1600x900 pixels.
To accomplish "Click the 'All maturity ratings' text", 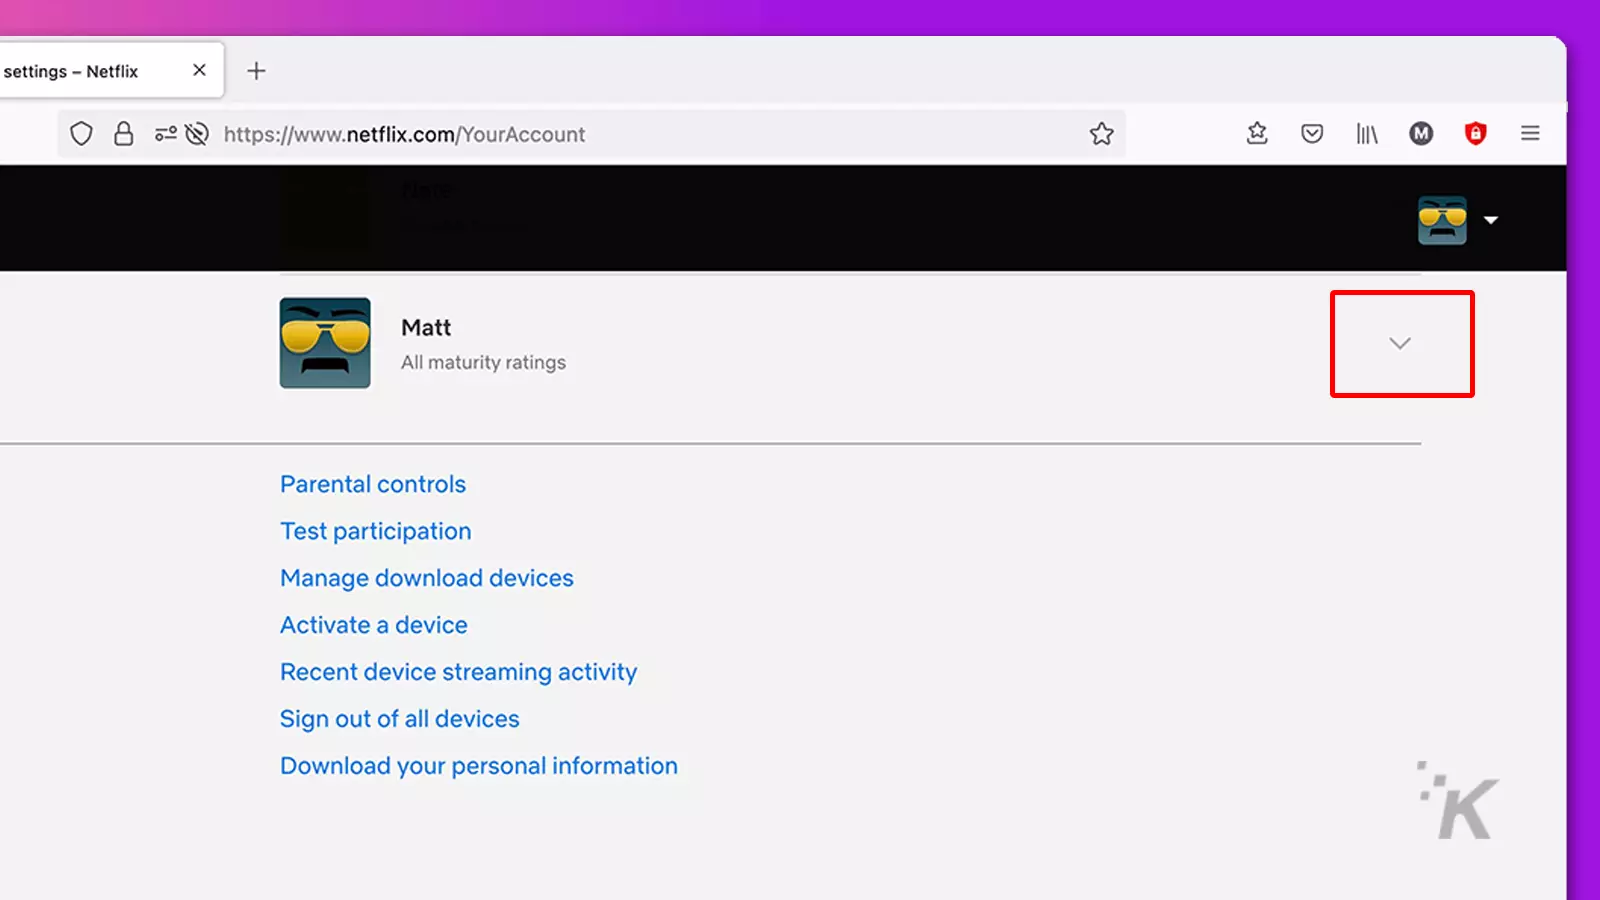I will pos(483,362).
